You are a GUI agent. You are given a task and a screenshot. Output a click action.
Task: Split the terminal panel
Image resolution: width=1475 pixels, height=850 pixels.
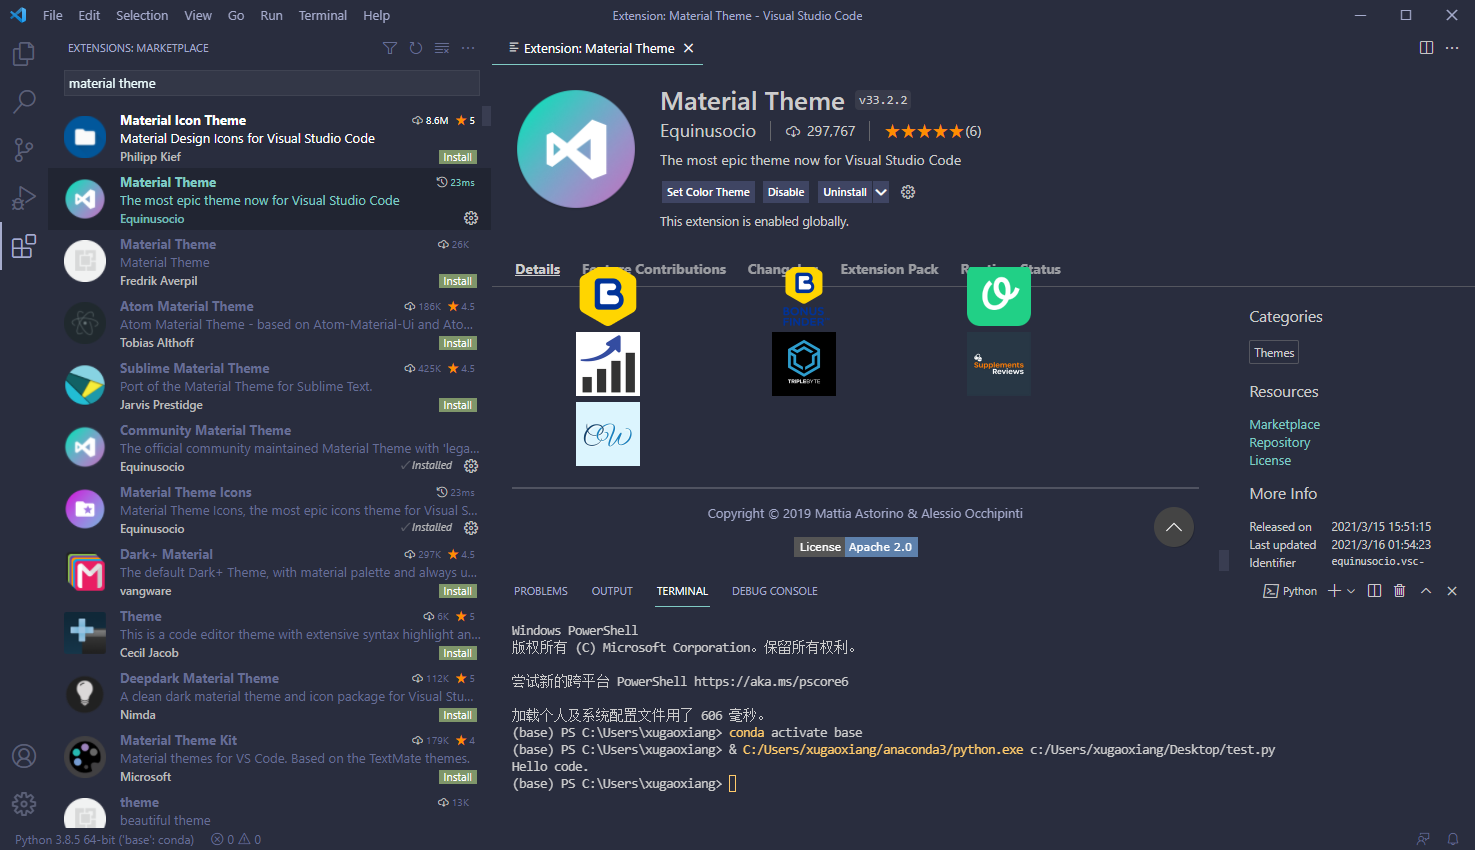(x=1375, y=591)
